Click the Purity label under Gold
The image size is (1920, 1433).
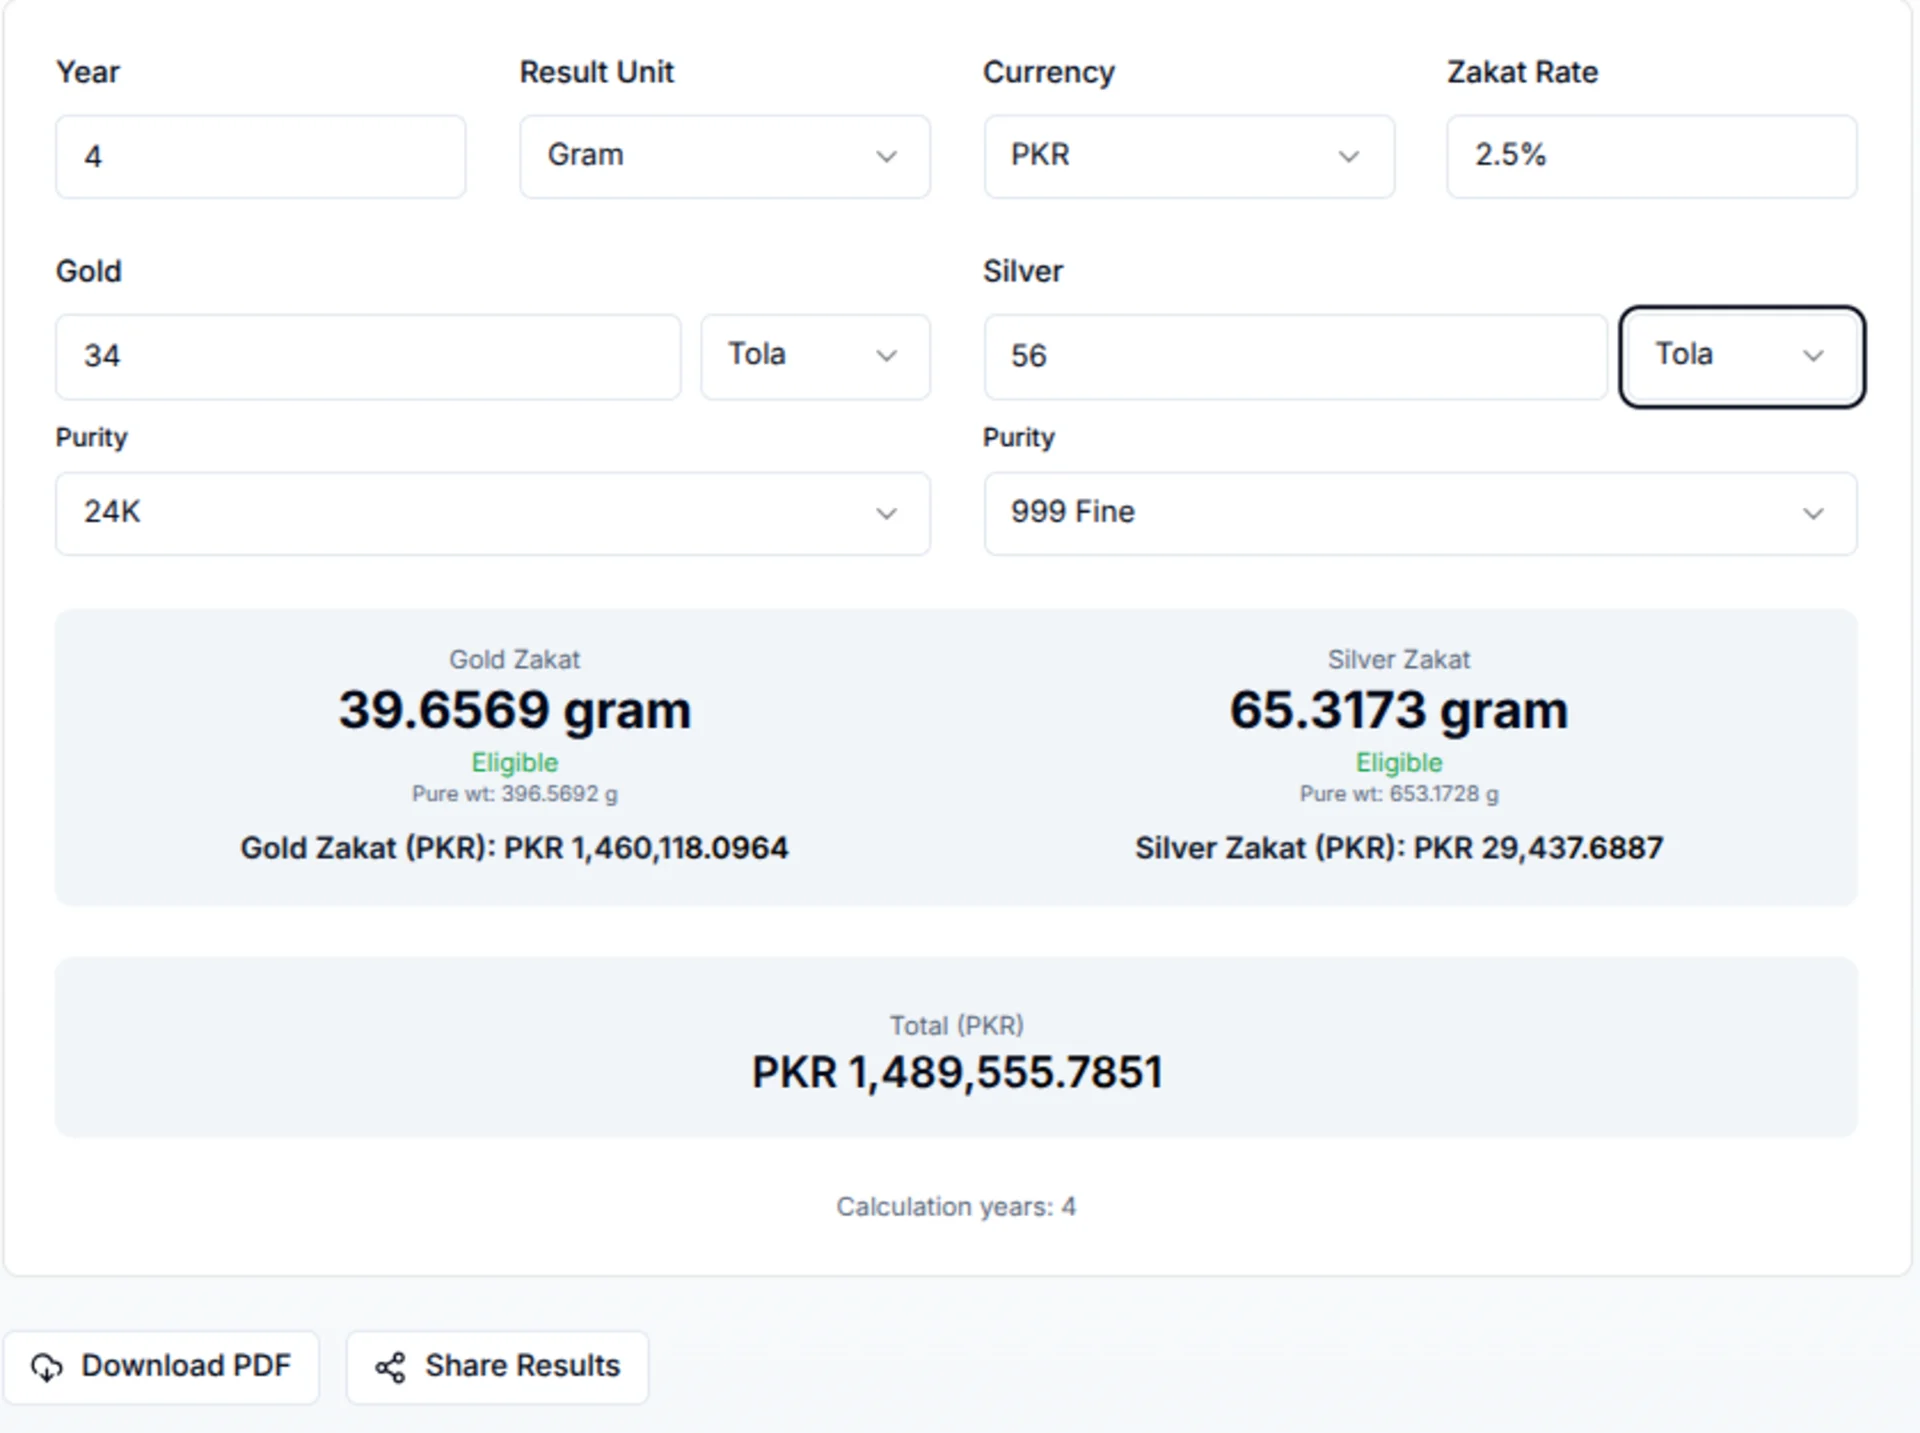tap(92, 438)
